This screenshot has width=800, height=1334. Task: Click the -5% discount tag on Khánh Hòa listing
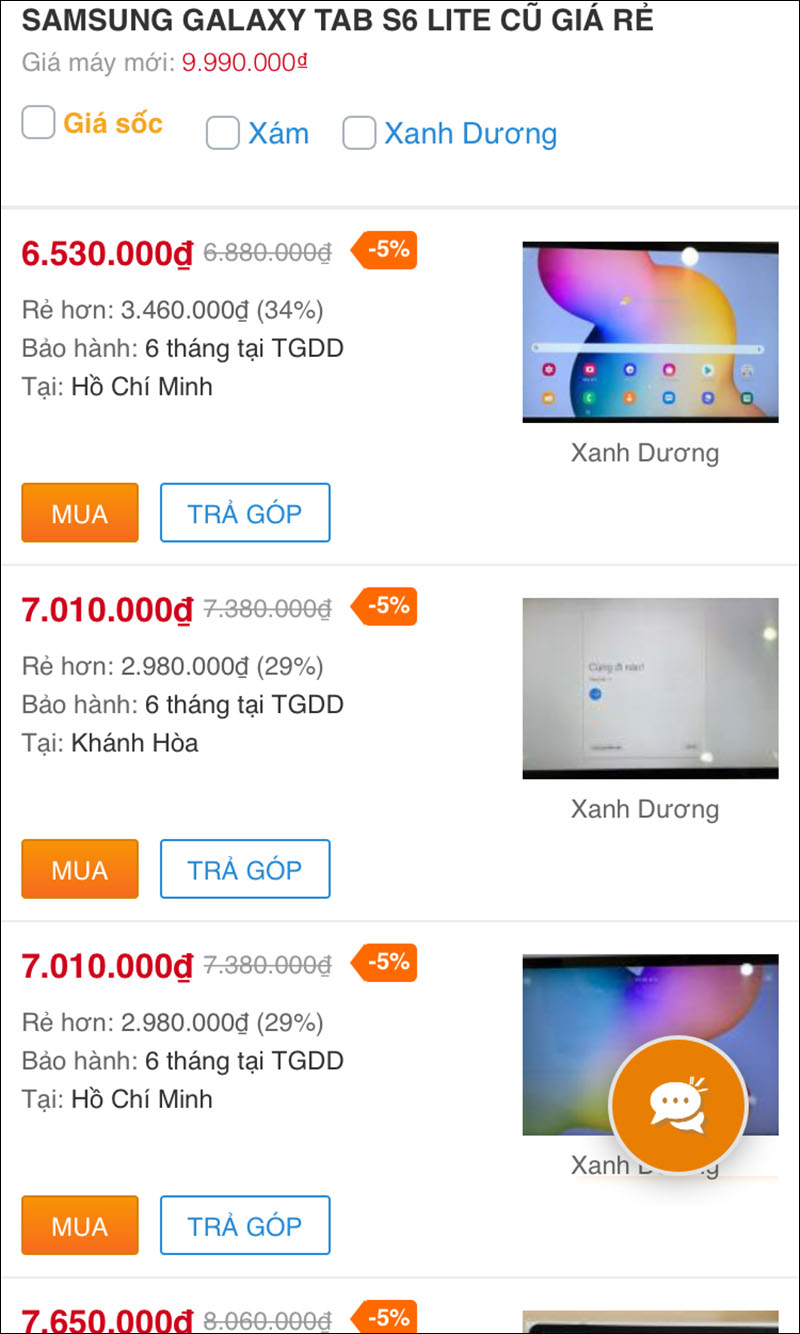385,606
